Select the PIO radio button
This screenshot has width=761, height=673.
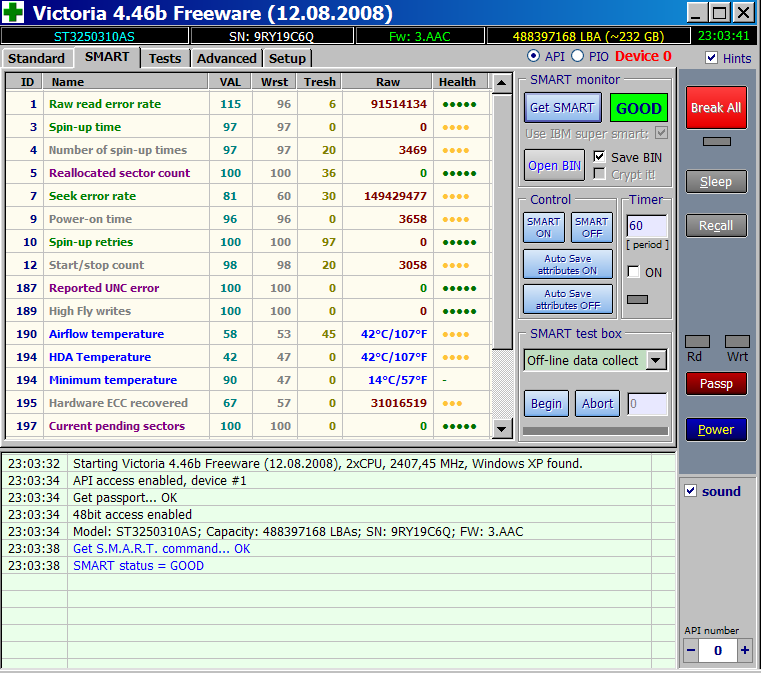(576, 56)
